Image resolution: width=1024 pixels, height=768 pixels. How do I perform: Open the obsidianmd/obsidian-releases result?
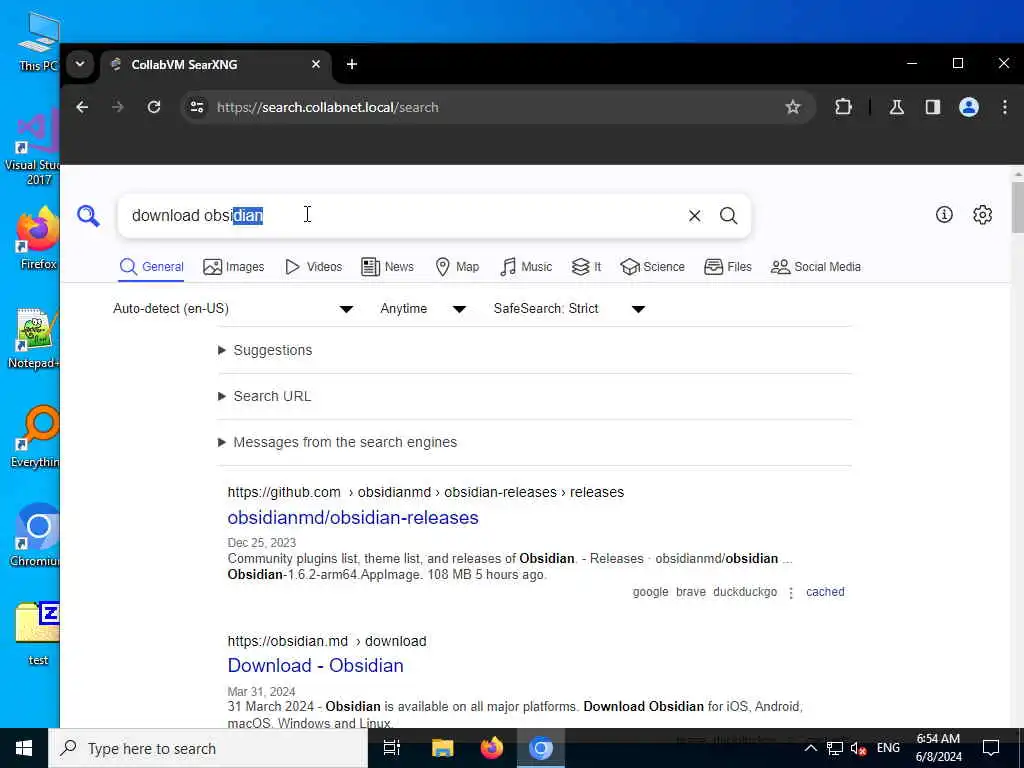click(353, 517)
